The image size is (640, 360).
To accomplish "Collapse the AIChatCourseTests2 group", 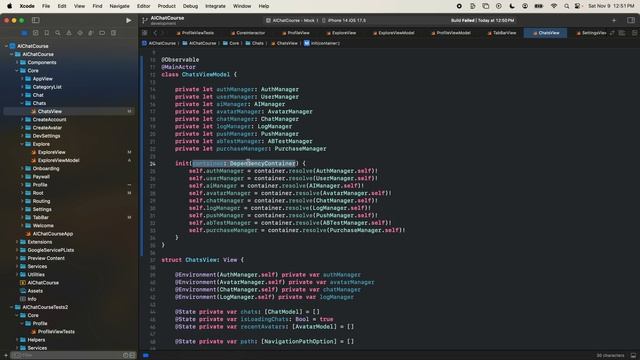I will click(12, 307).
